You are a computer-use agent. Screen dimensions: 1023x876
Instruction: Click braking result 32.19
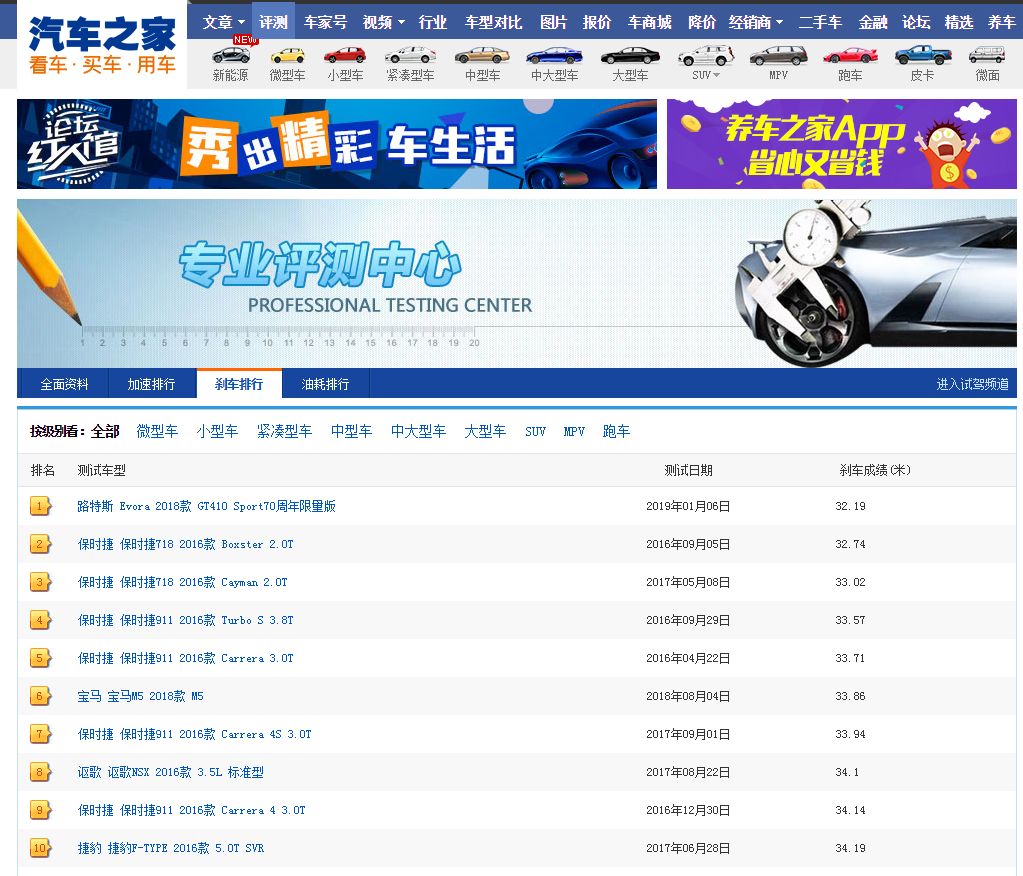pyautogui.click(x=850, y=506)
